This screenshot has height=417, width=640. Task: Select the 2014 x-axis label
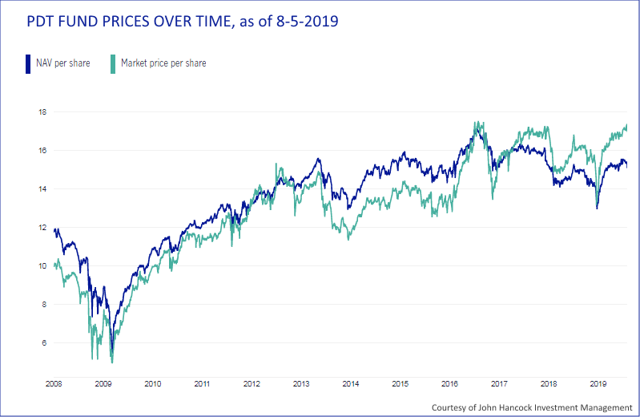point(351,384)
